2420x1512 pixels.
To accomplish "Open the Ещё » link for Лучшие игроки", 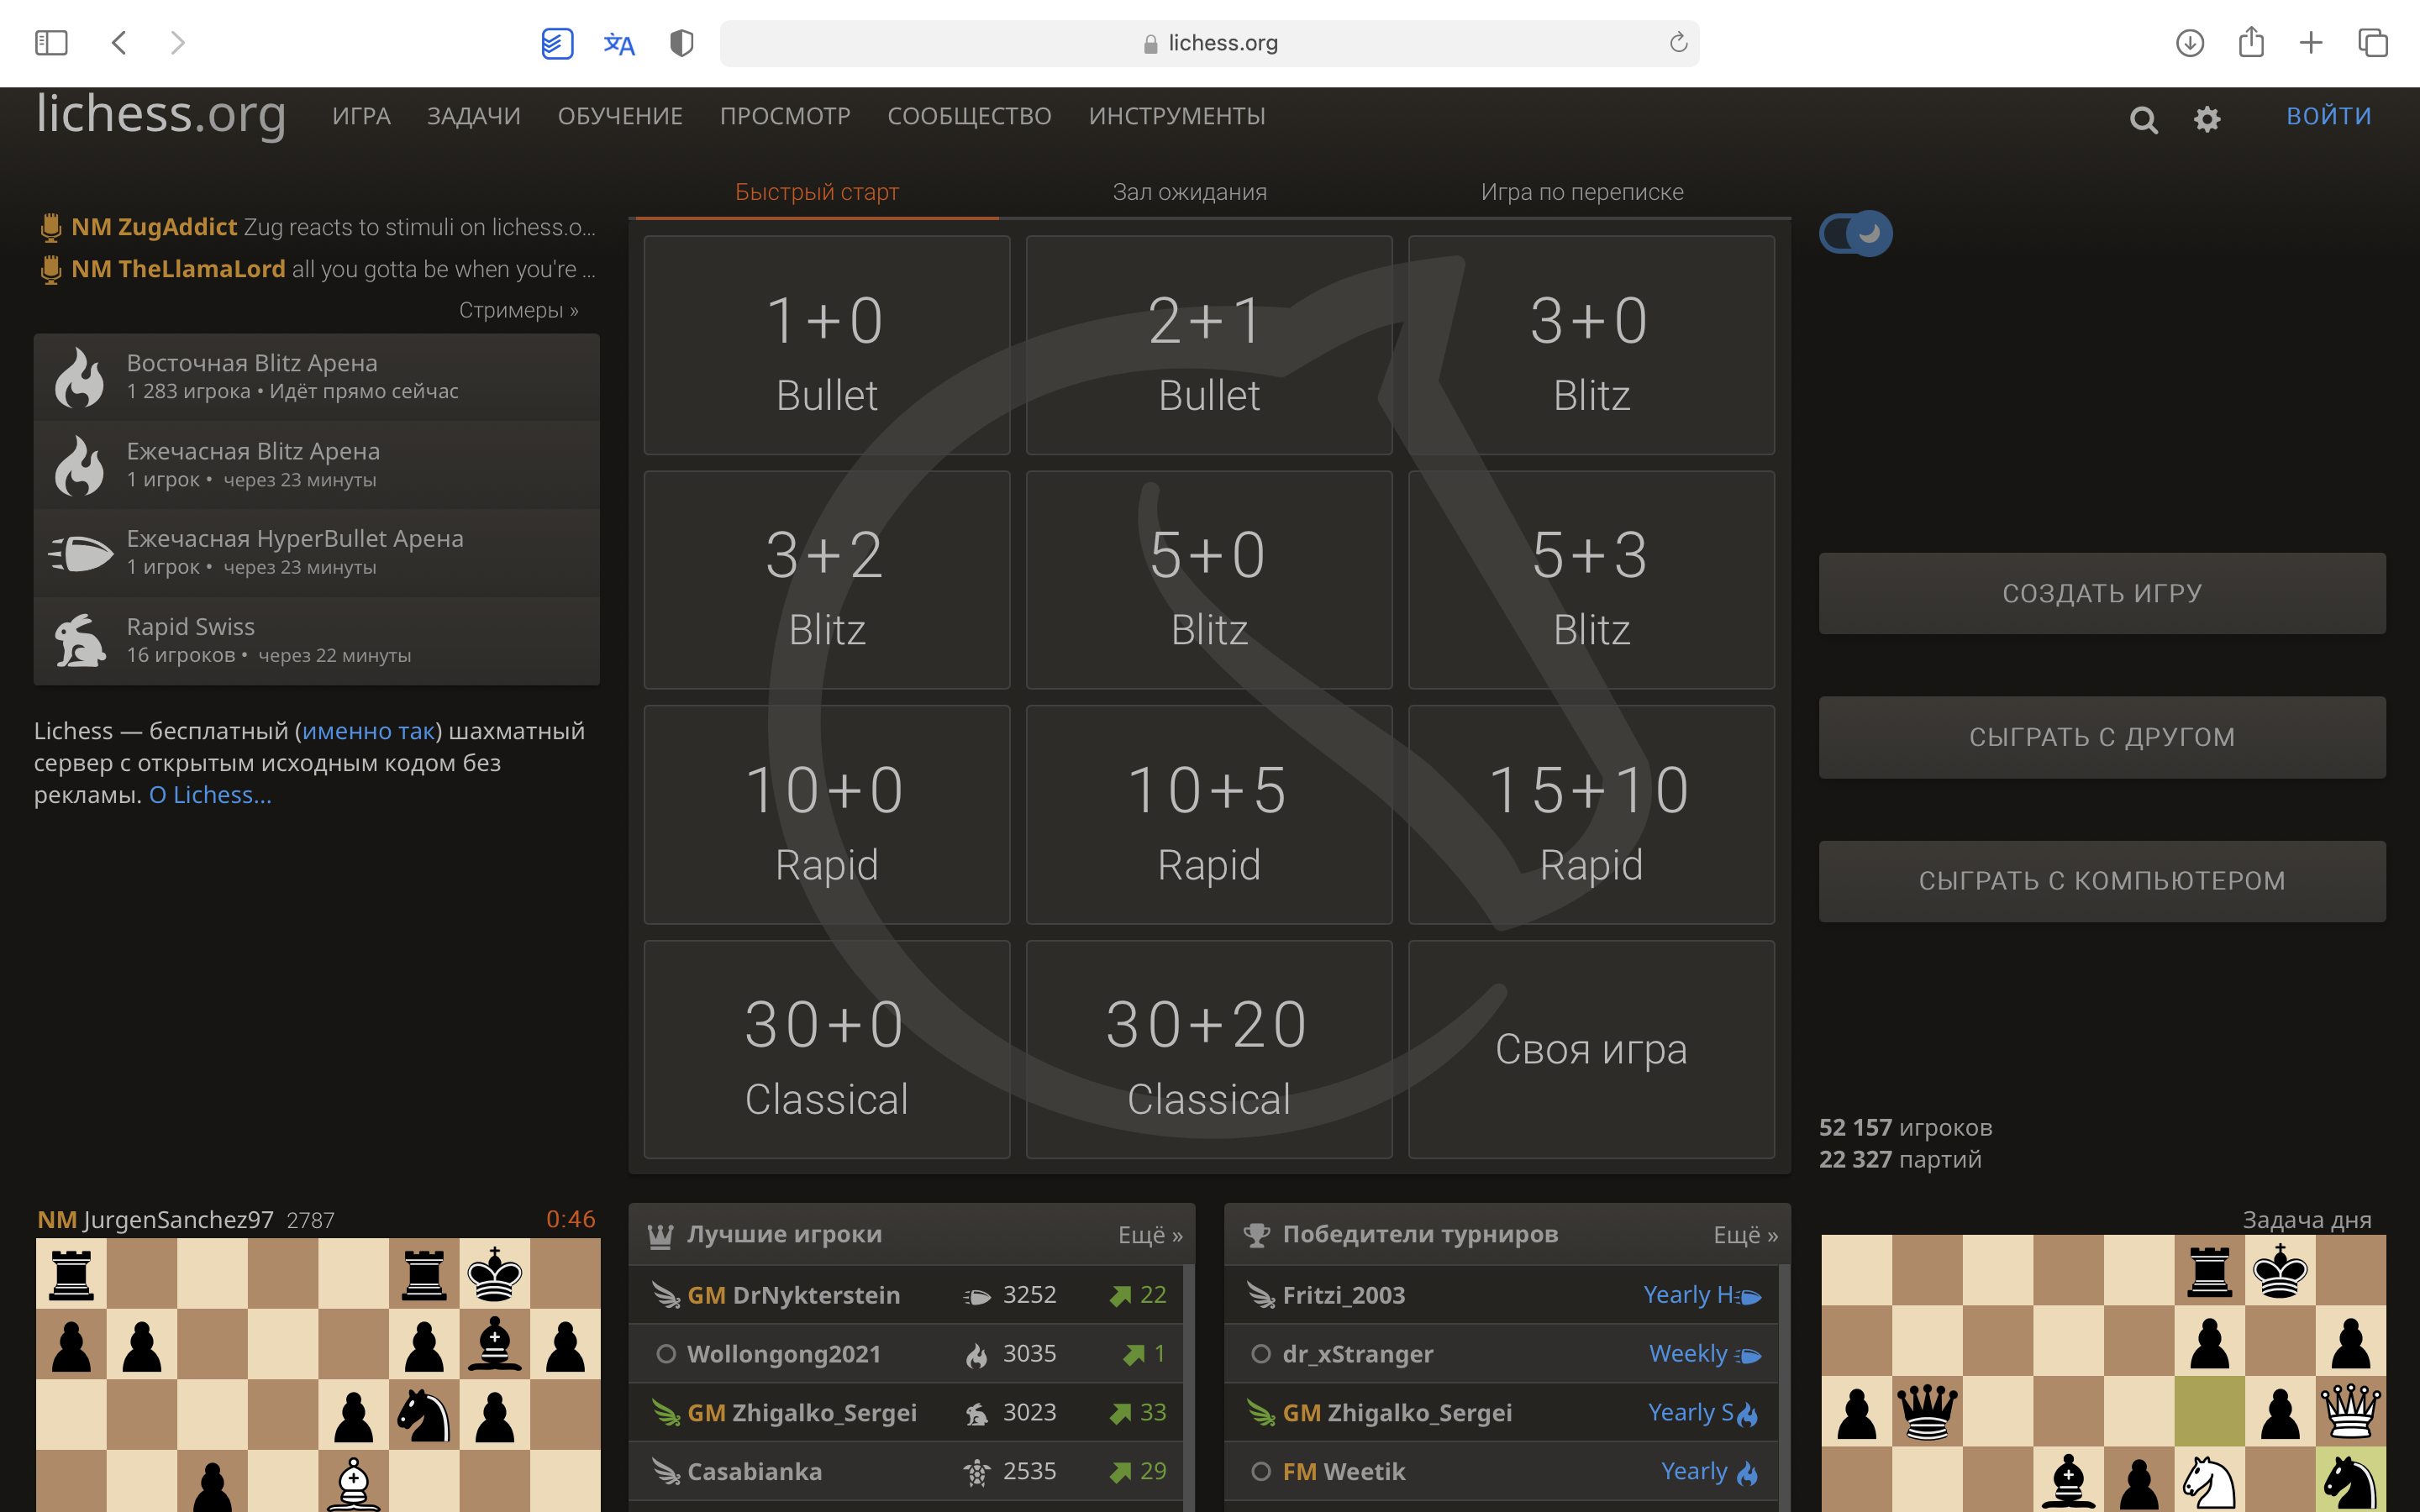I will click(x=1150, y=1235).
